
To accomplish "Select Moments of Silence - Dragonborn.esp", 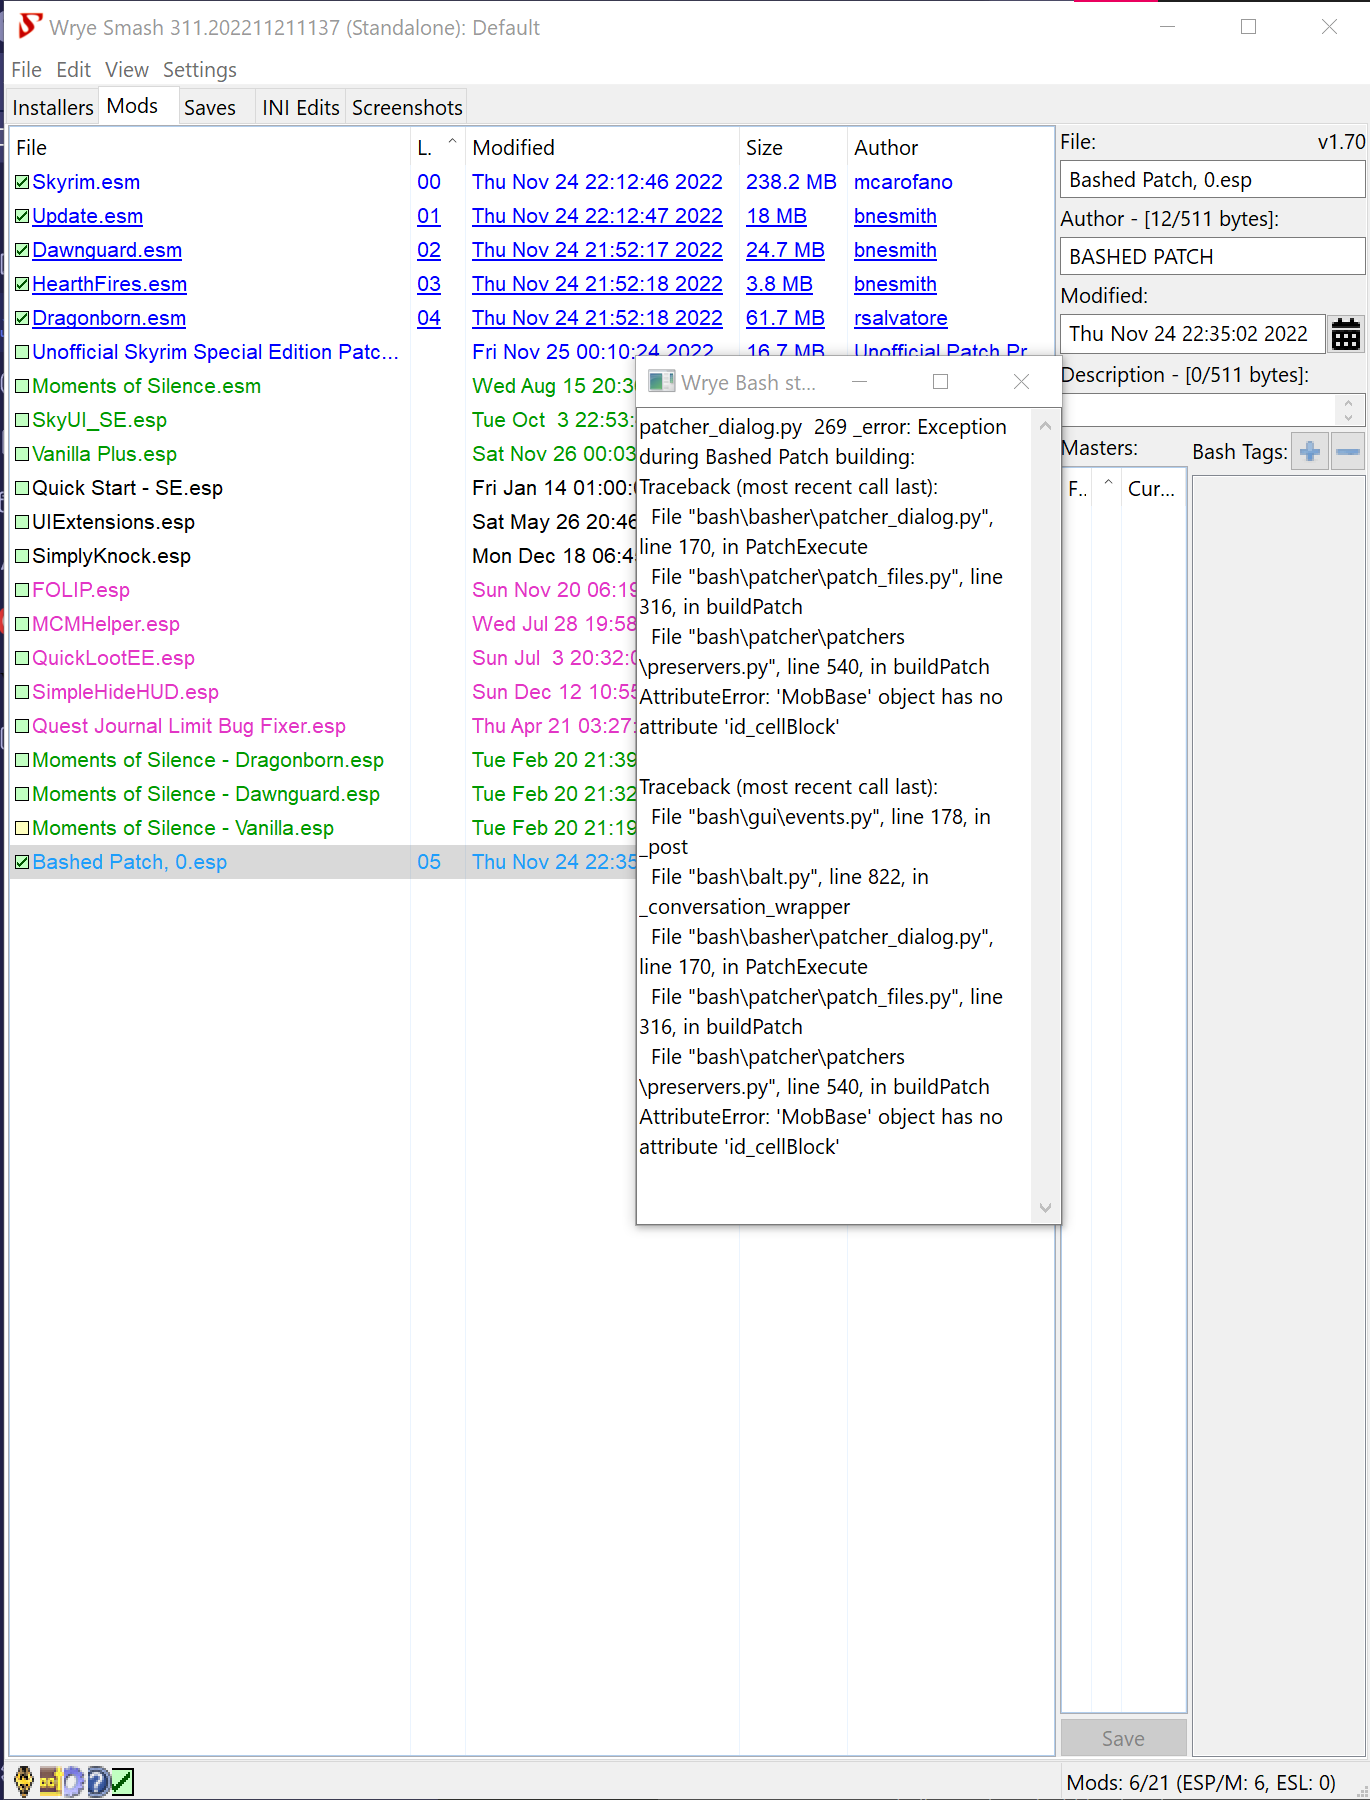I will [x=208, y=760].
